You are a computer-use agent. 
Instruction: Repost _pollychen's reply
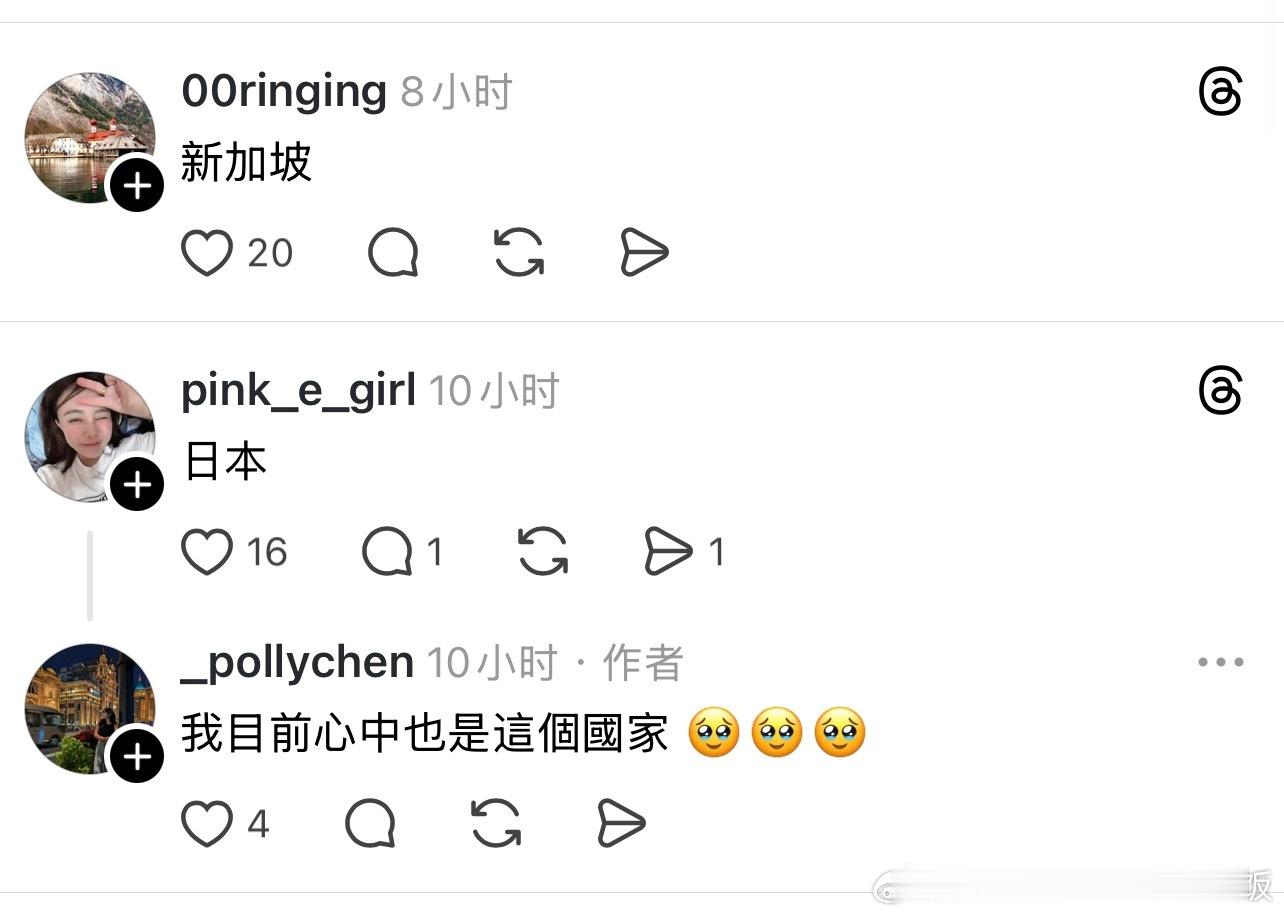(496, 825)
